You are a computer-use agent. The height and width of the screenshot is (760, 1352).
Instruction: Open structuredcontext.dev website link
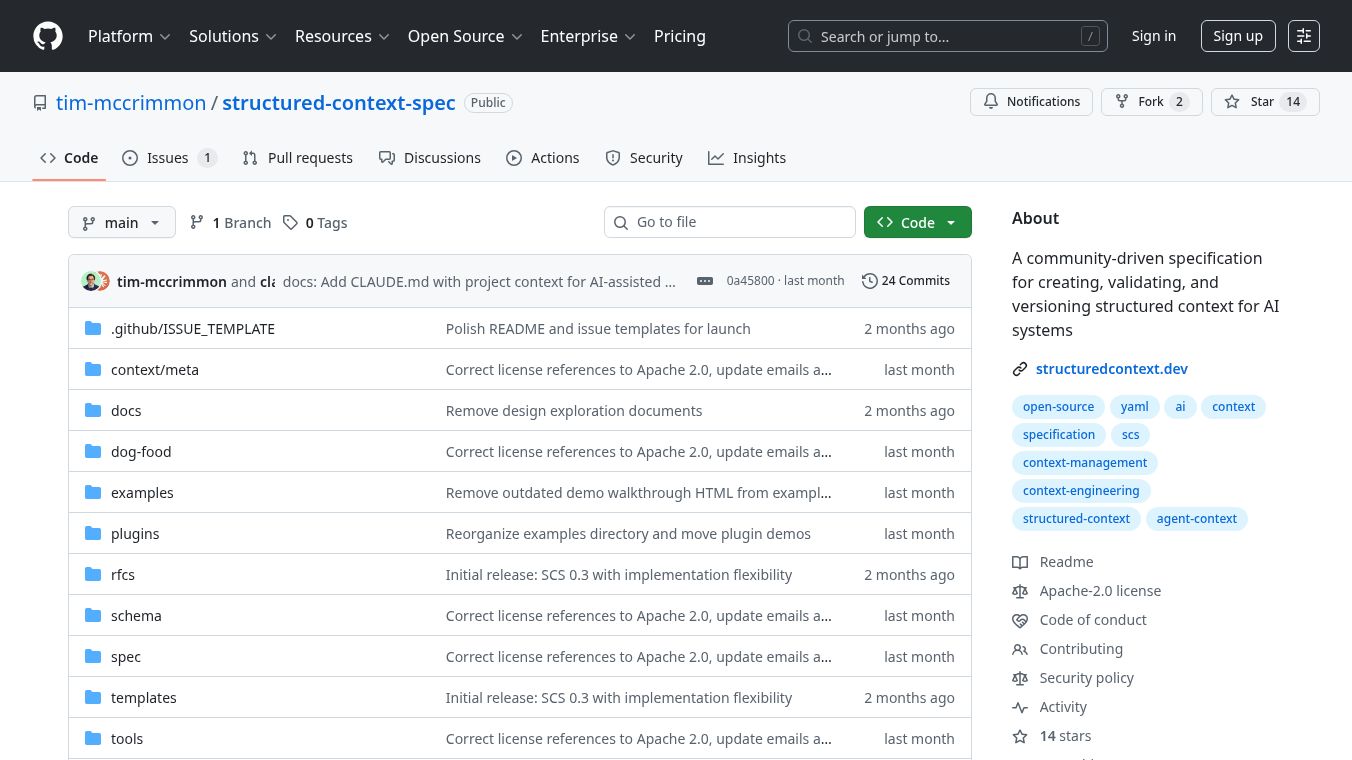[x=1111, y=369]
